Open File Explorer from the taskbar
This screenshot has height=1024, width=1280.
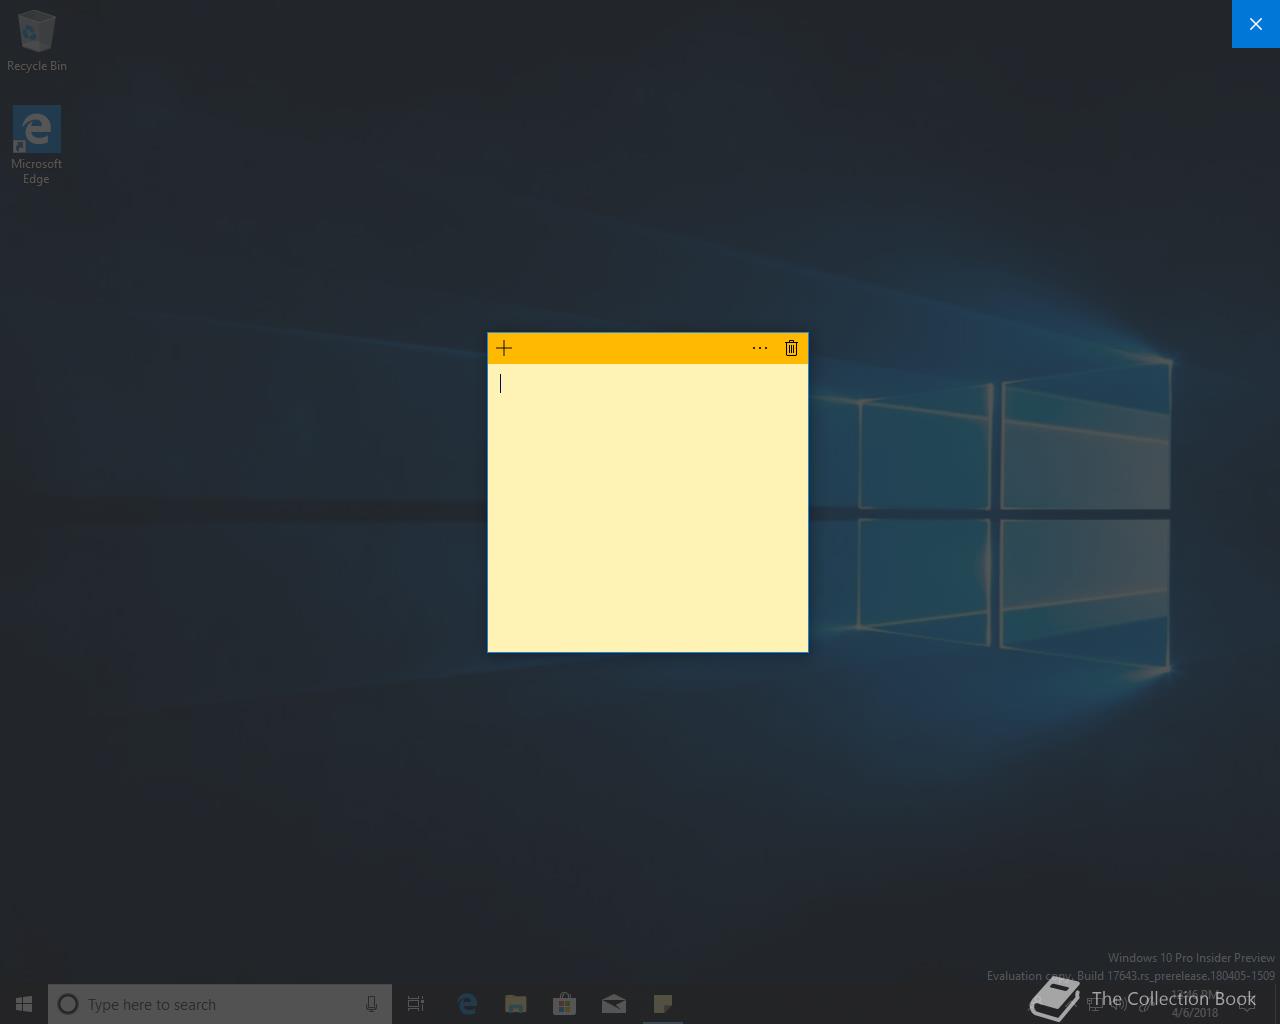tap(515, 1004)
